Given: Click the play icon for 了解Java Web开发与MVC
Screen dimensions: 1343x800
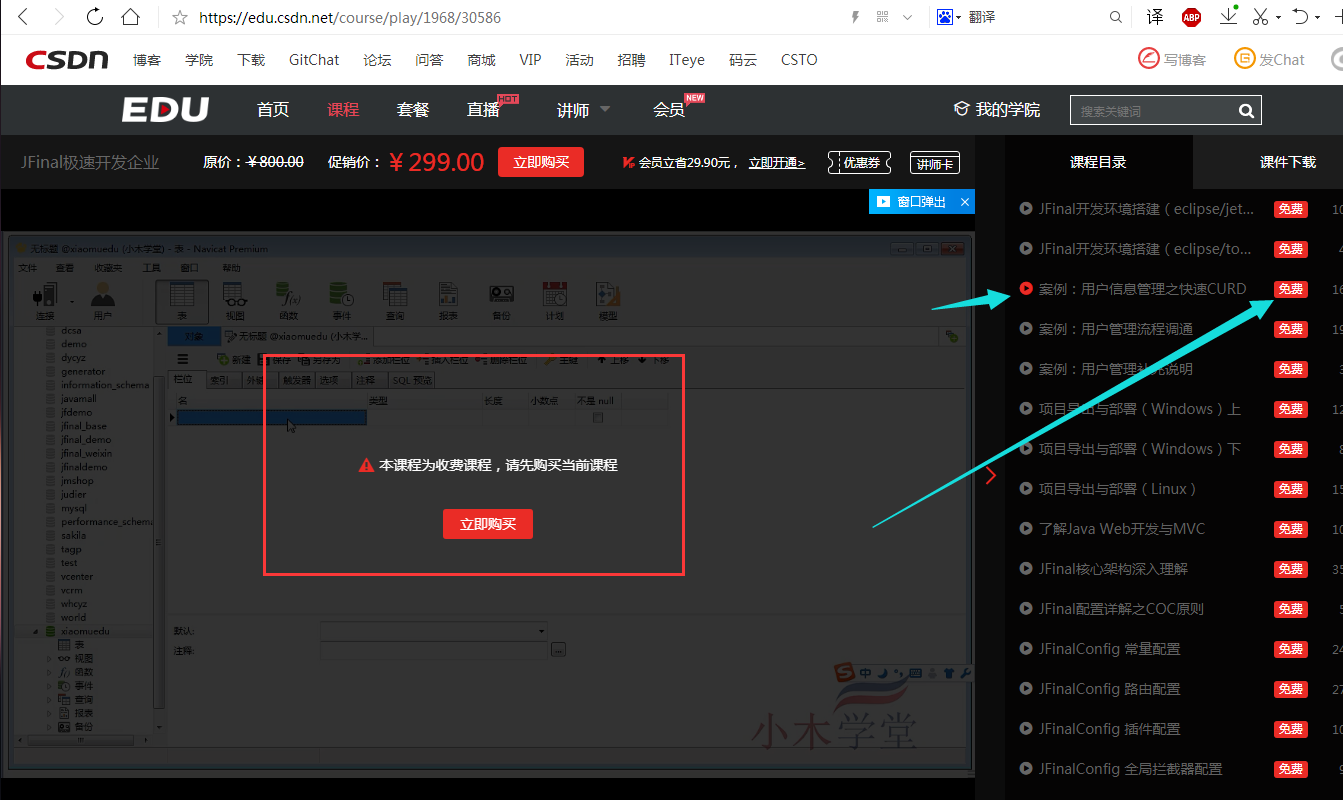Looking at the screenshot, I should [x=1026, y=529].
